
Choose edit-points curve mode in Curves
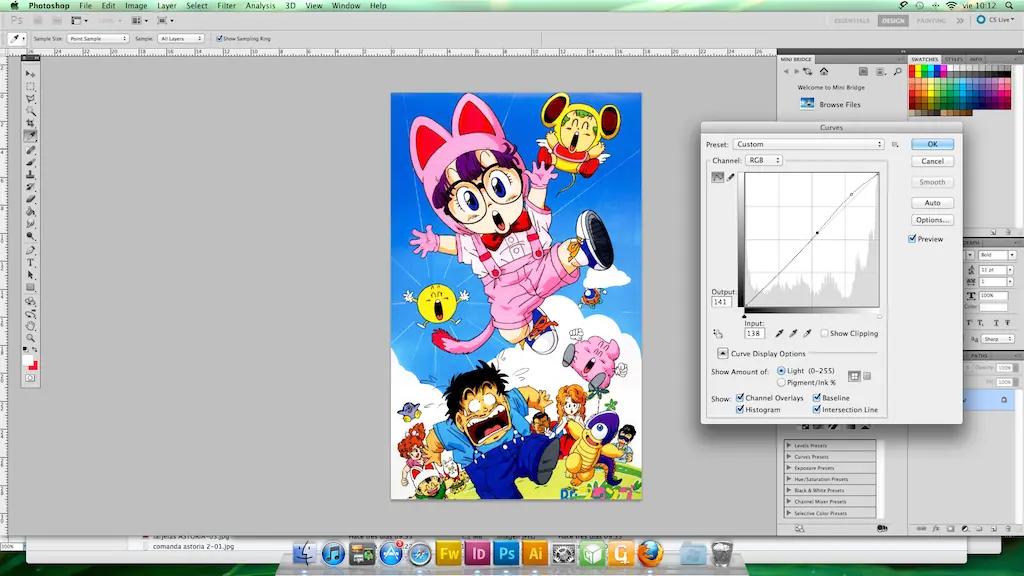click(718, 177)
